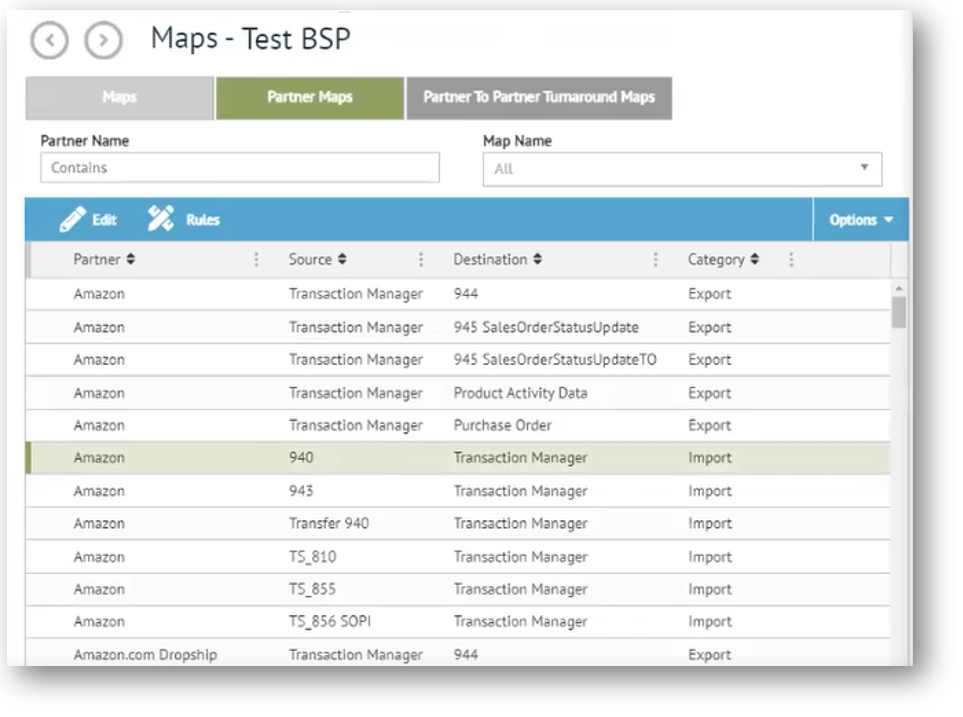Screen dimensions: 963x717
Task: Select the Amazon.com Dropship 944 row
Action: 458,655
